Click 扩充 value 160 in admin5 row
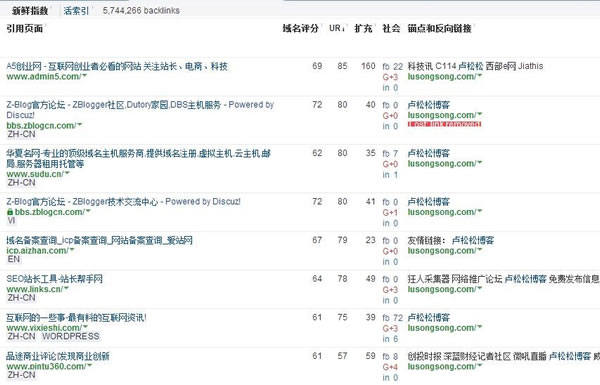This screenshot has height=385, width=600. pos(368,66)
